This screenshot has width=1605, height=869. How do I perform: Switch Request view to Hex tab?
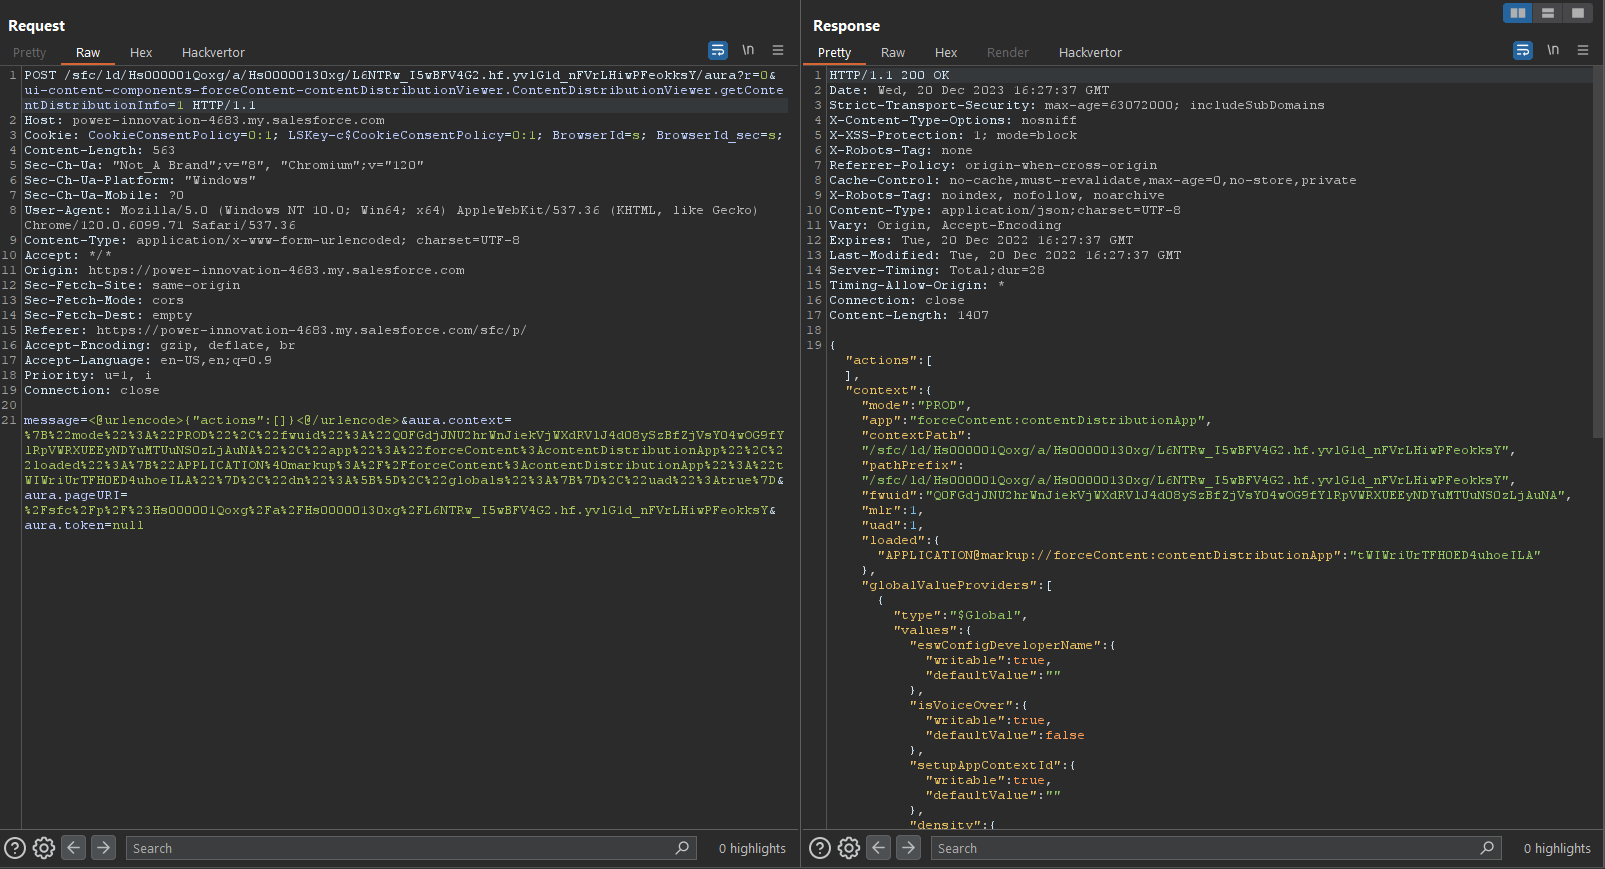[x=141, y=53]
